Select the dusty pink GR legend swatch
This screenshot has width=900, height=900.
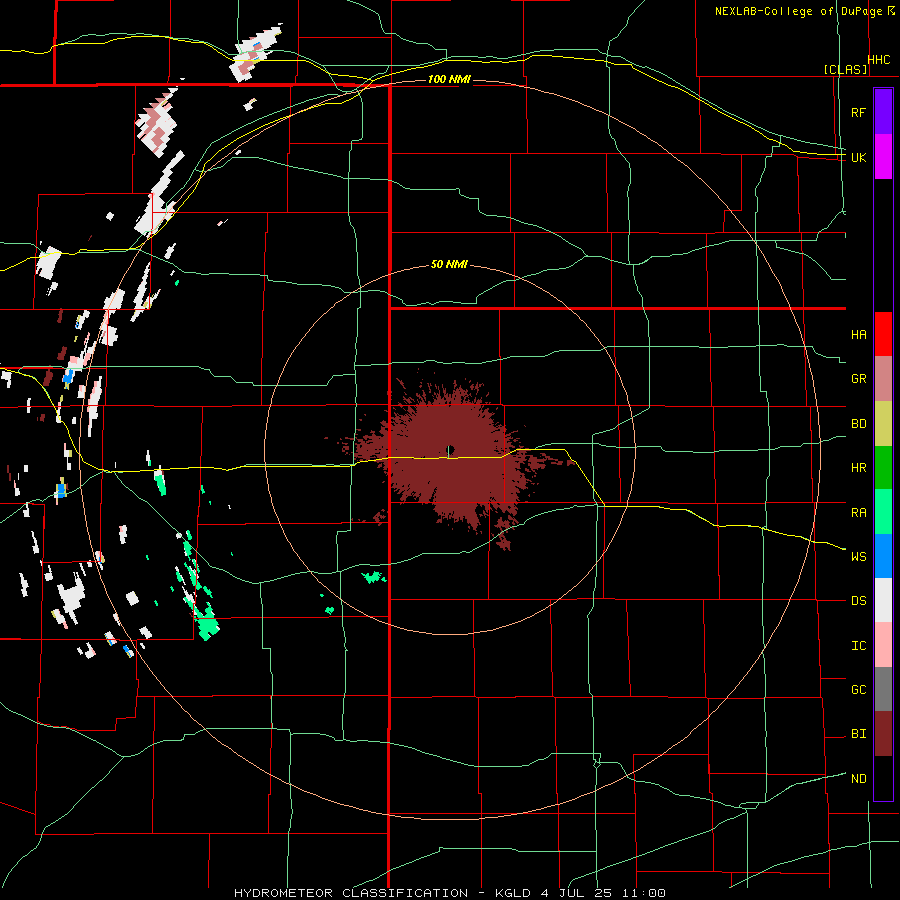click(x=883, y=379)
